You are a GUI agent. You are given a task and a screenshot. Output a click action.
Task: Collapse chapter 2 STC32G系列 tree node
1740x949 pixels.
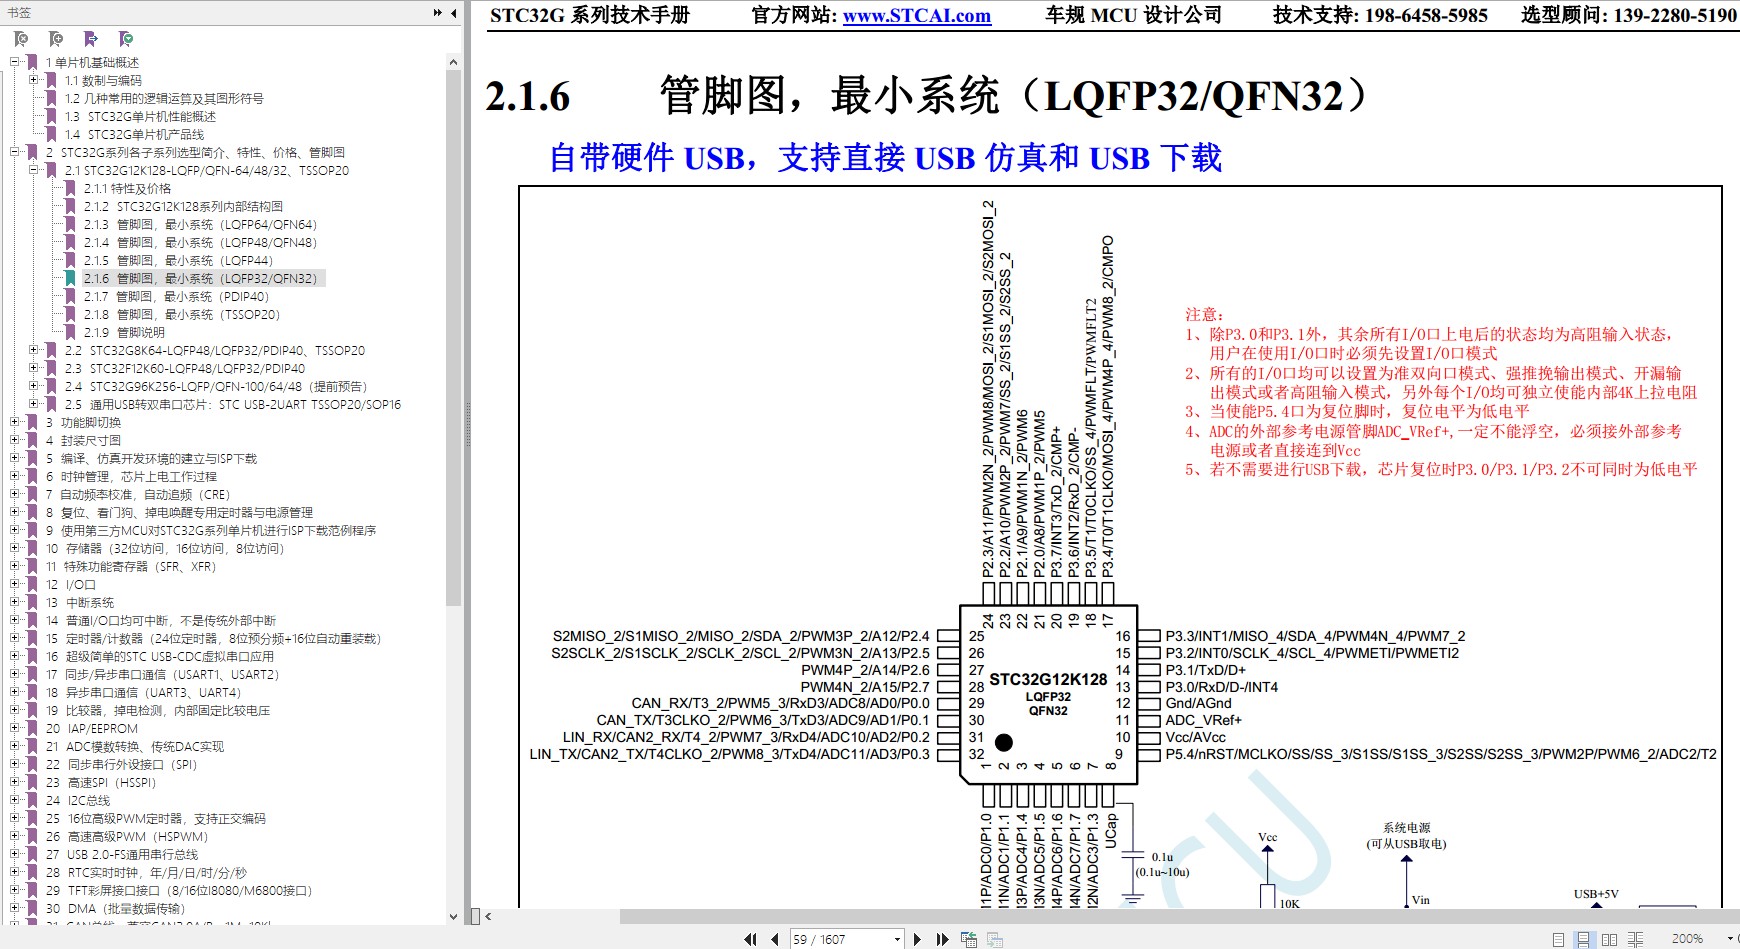(x=15, y=152)
